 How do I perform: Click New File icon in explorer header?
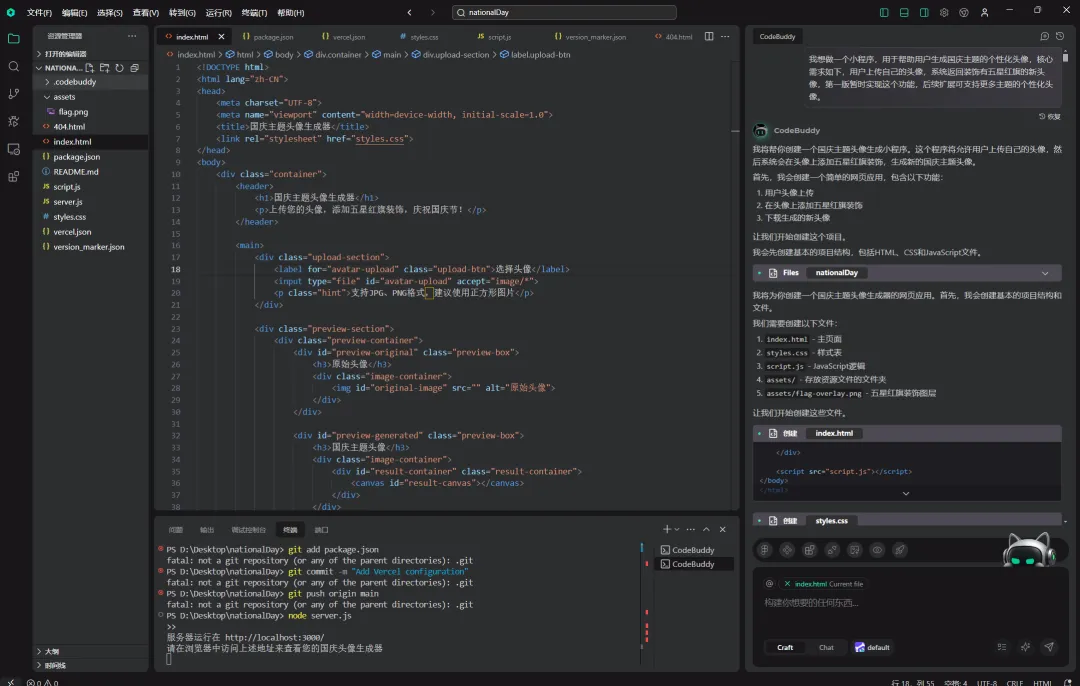pyautogui.click(x=90, y=67)
